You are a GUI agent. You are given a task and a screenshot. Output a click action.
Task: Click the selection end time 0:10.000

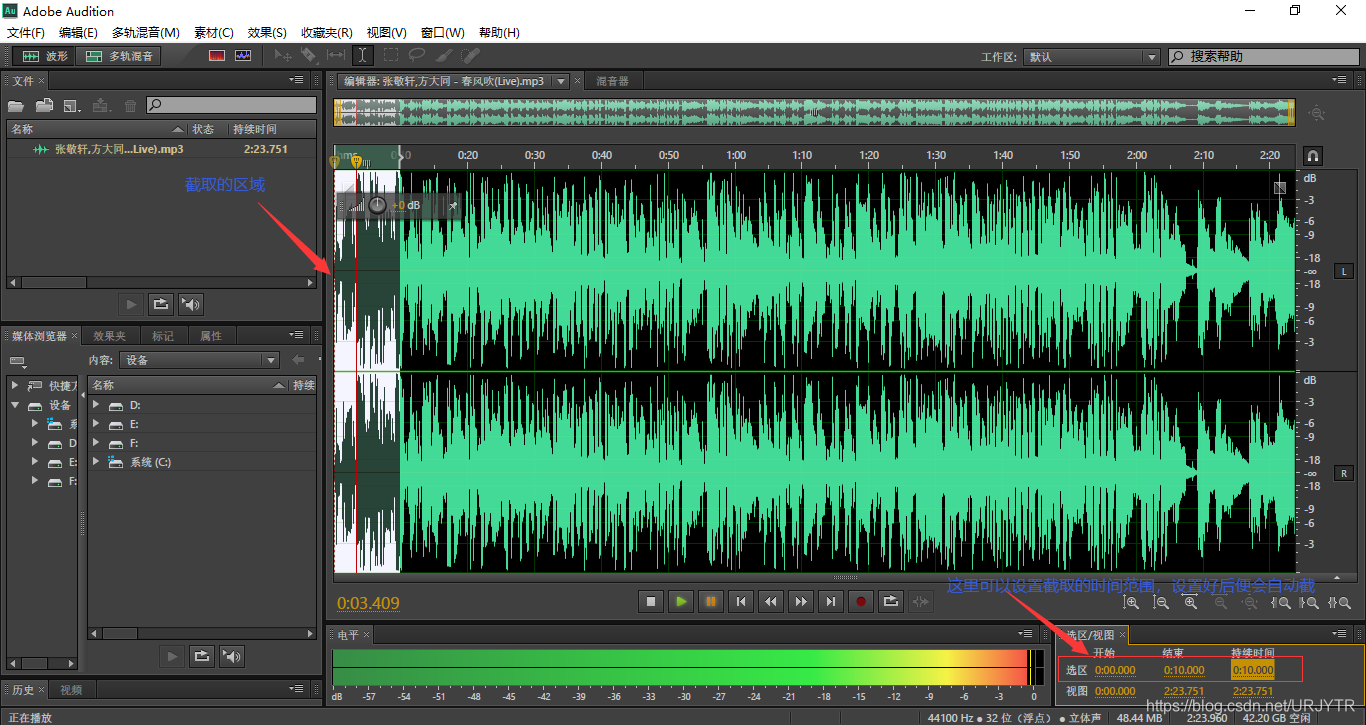[1184, 670]
